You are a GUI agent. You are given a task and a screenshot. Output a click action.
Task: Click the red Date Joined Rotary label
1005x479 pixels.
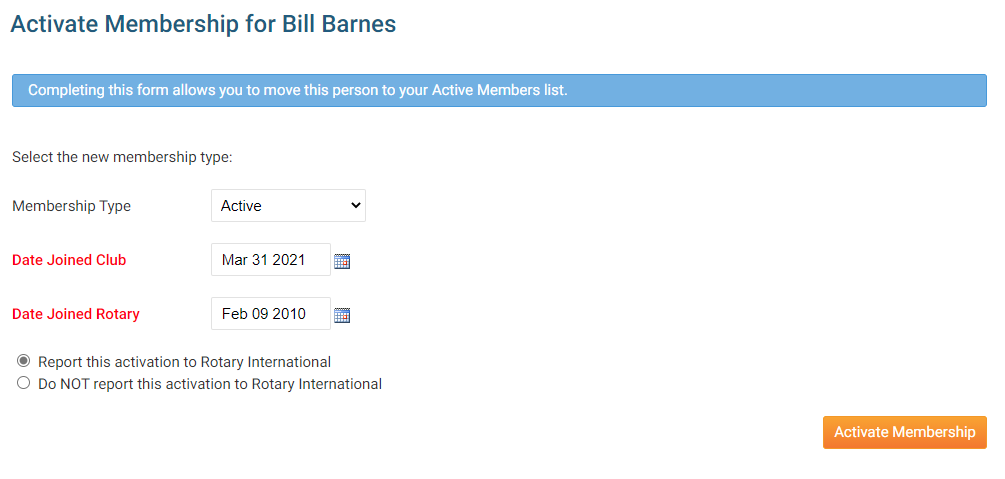point(76,314)
